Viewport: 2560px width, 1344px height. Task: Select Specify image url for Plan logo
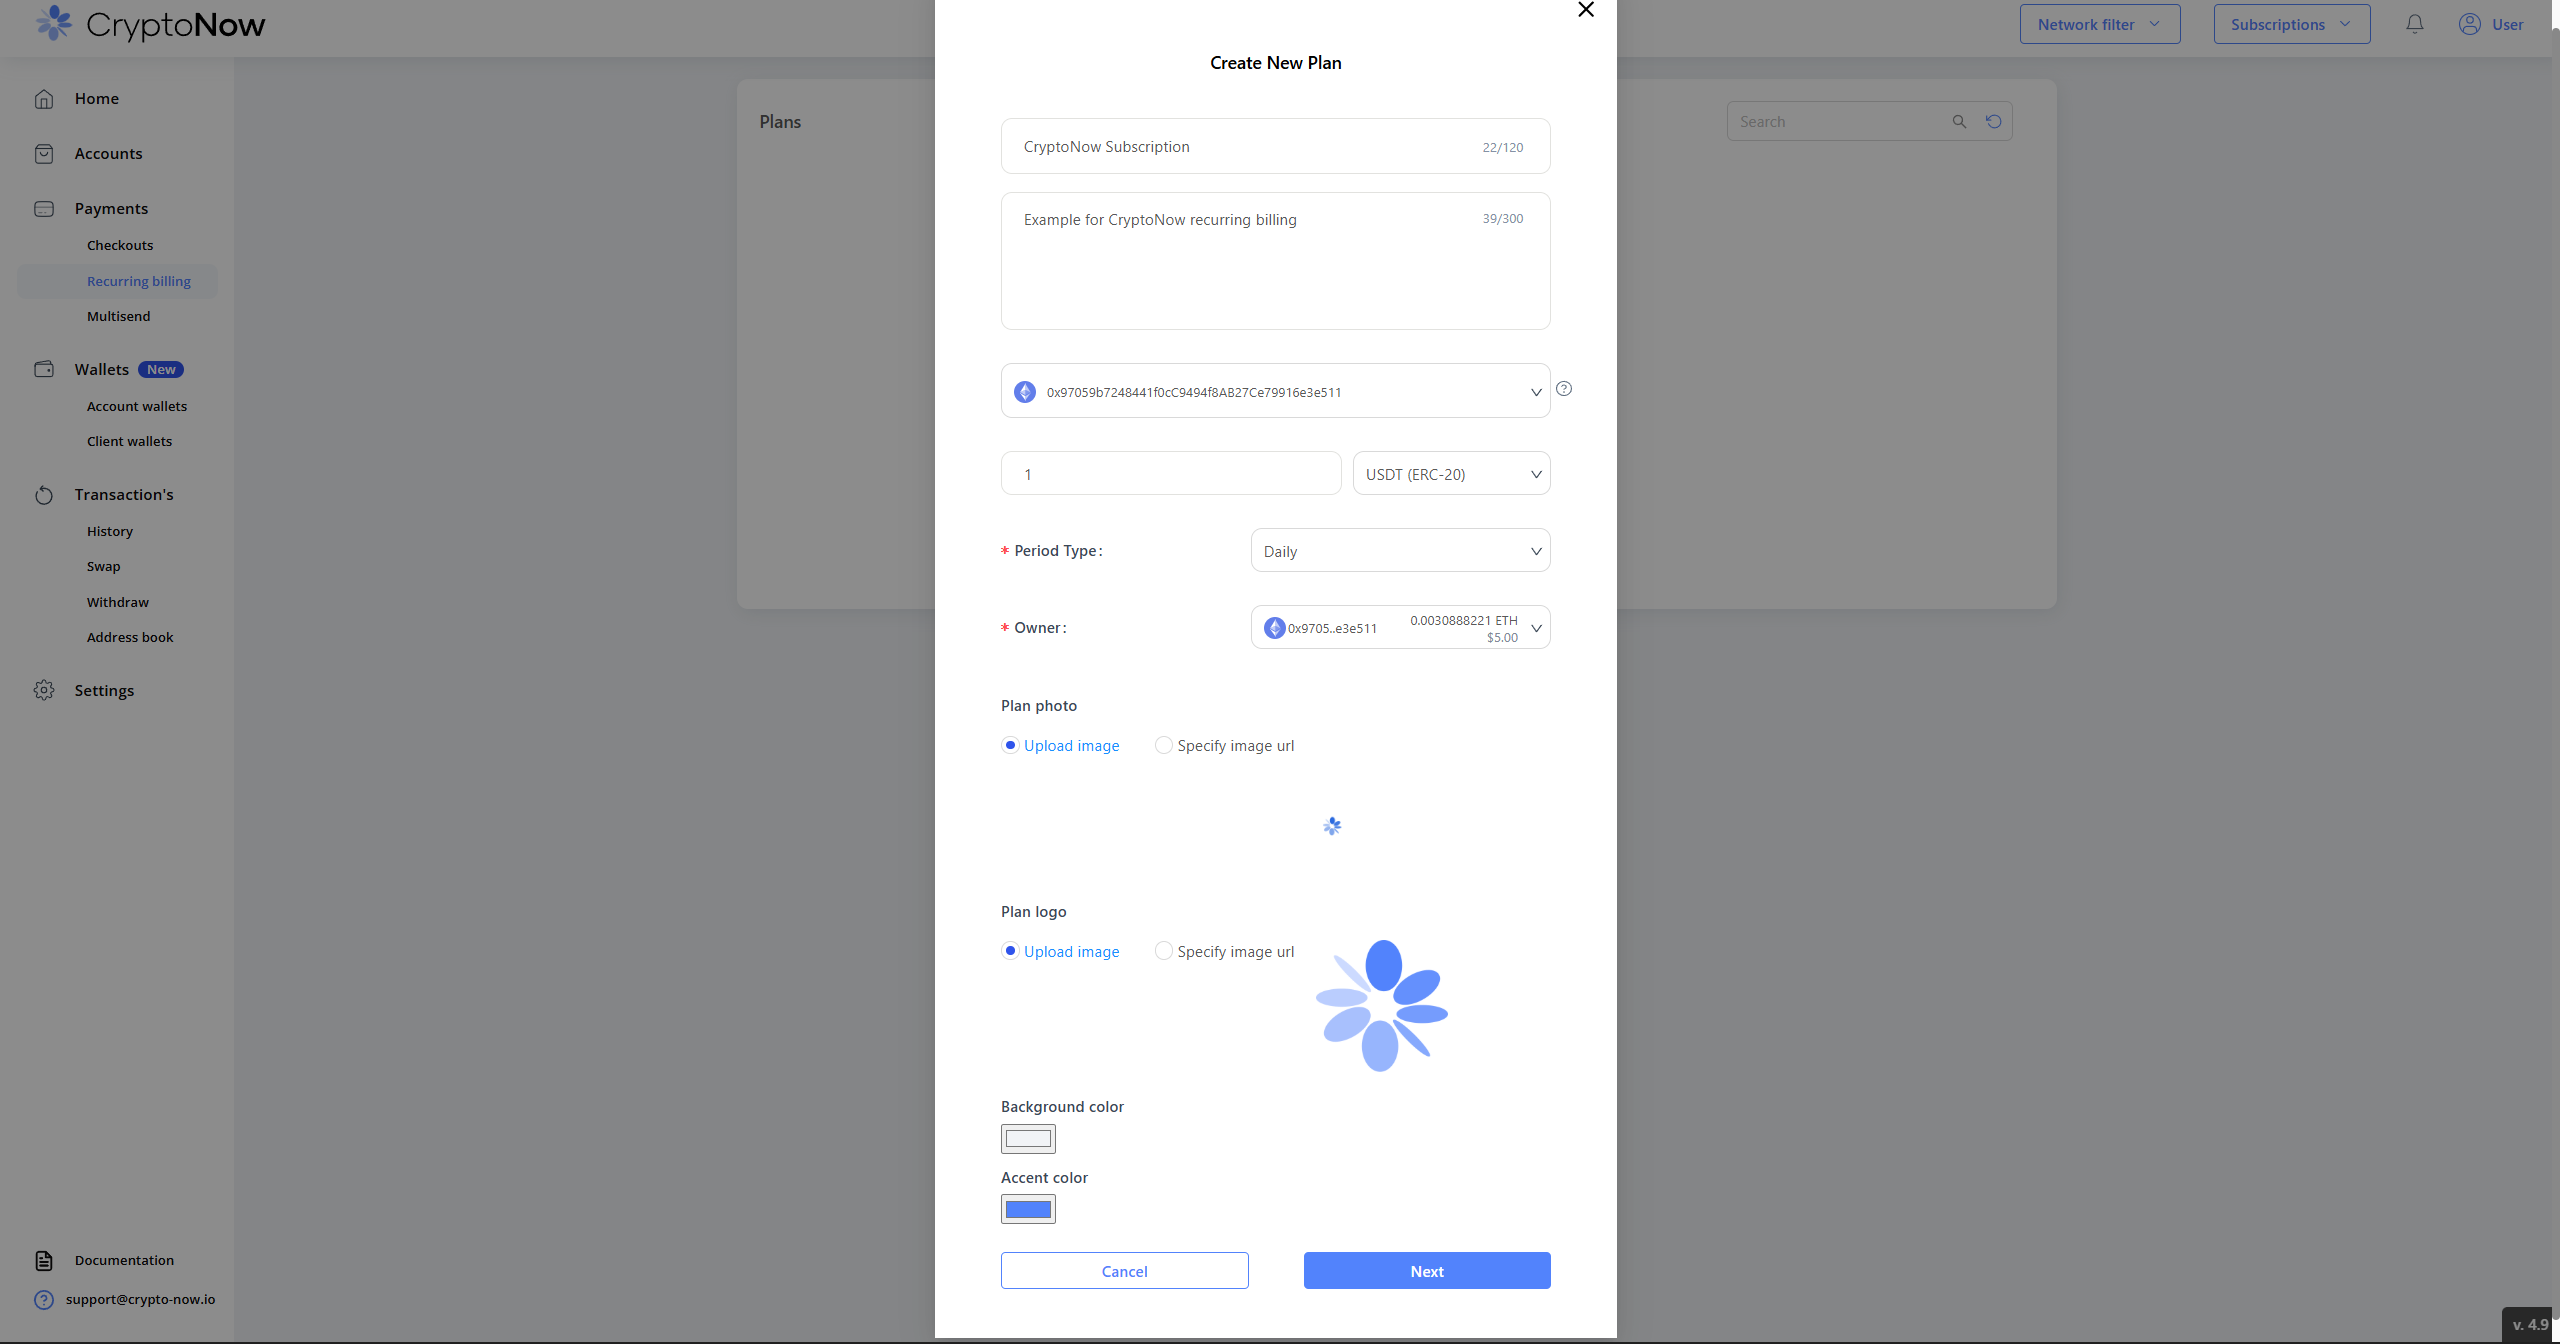(x=1225, y=952)
